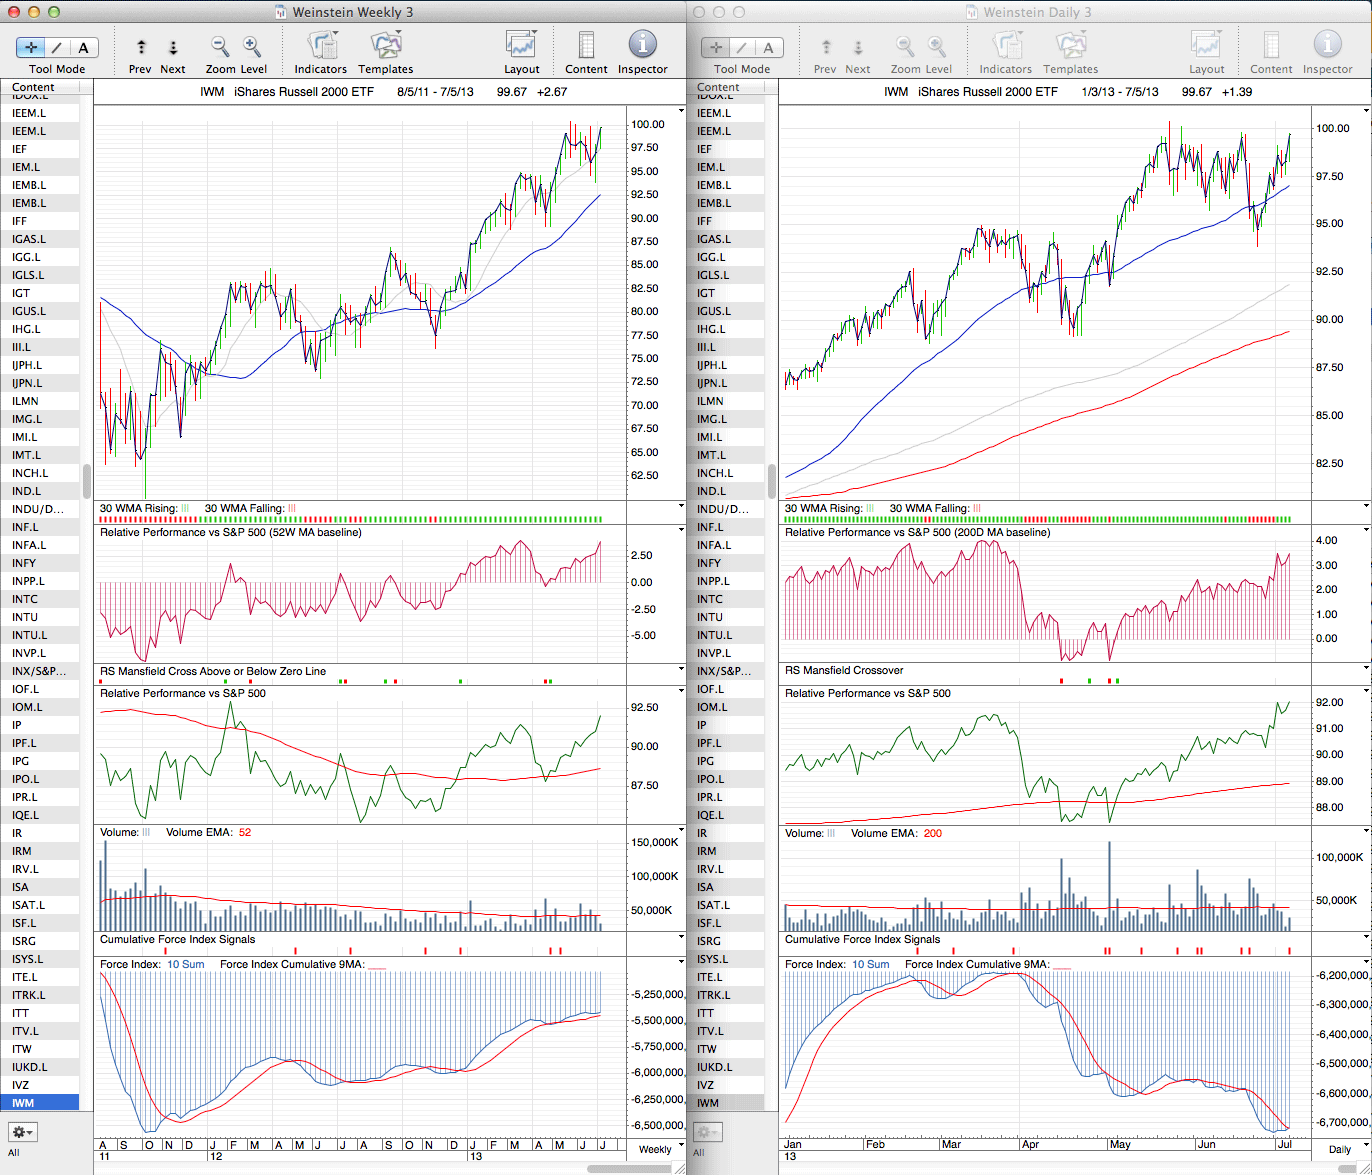Select INTC in the Weekly window symbol list
The image size is (1372, 1175).
(25, 599)
